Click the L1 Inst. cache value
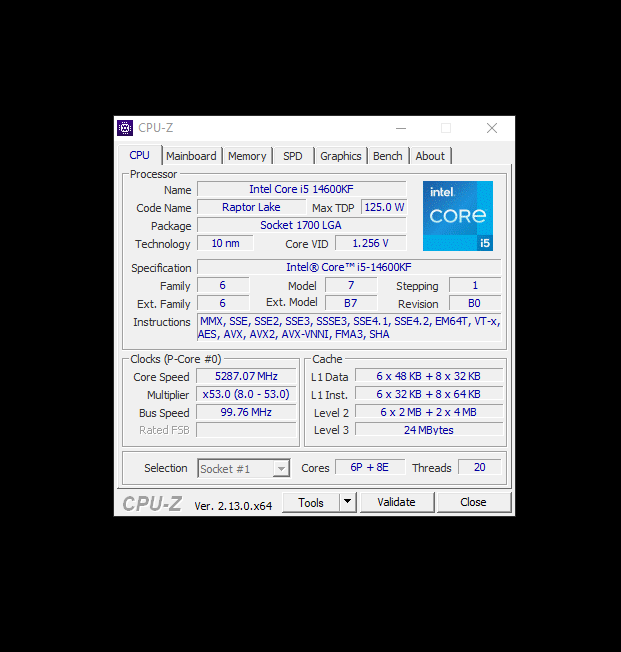The width and height of the screenshot is (621, 652). tap(429, 394)
